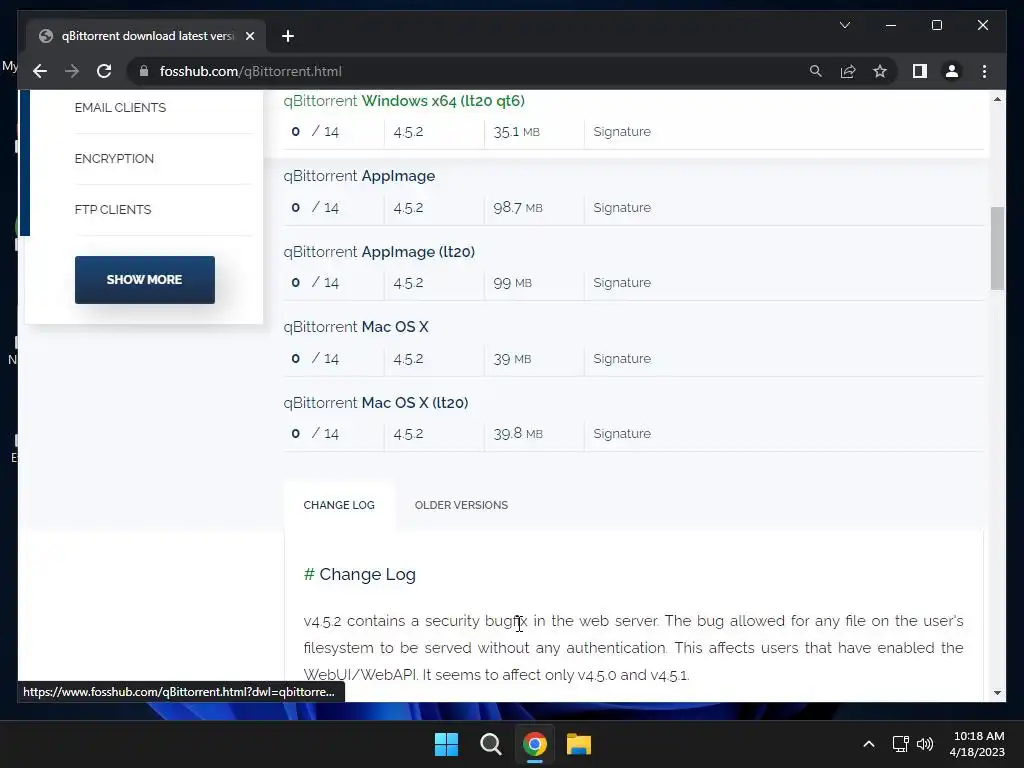Click the forward navigation arrow

click(72, 71)
